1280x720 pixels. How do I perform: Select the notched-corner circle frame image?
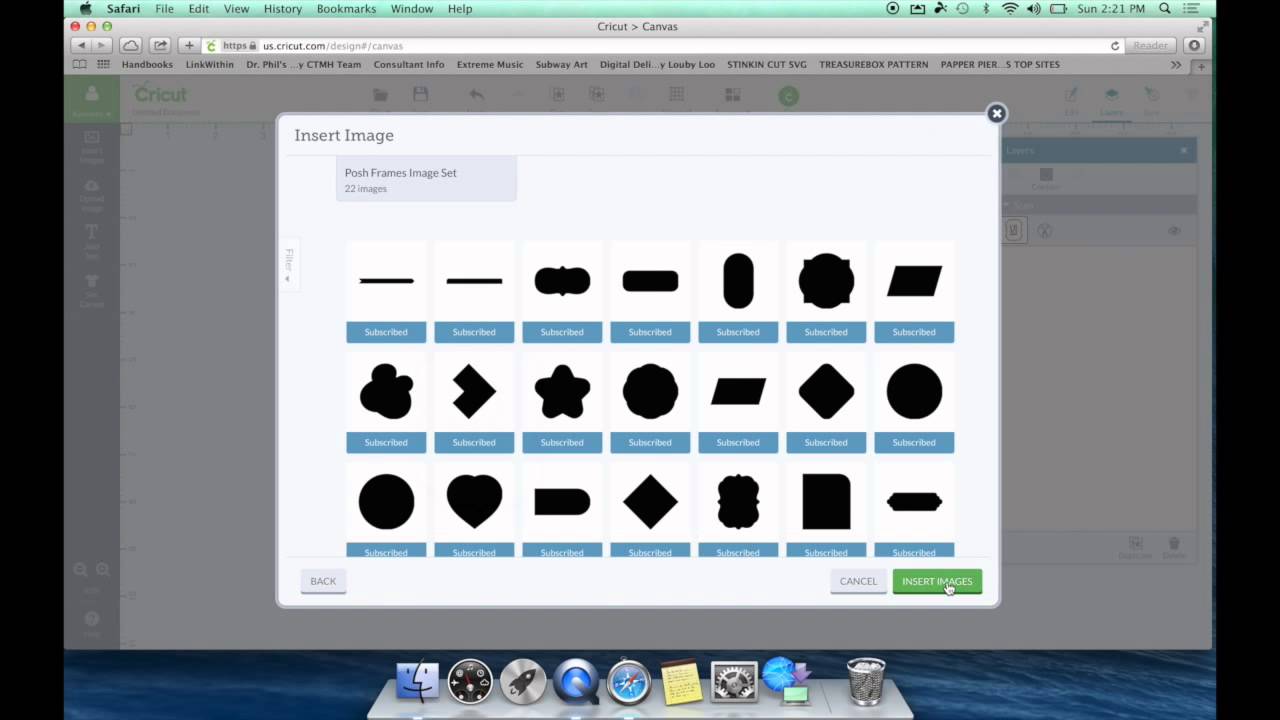point(826,281)
